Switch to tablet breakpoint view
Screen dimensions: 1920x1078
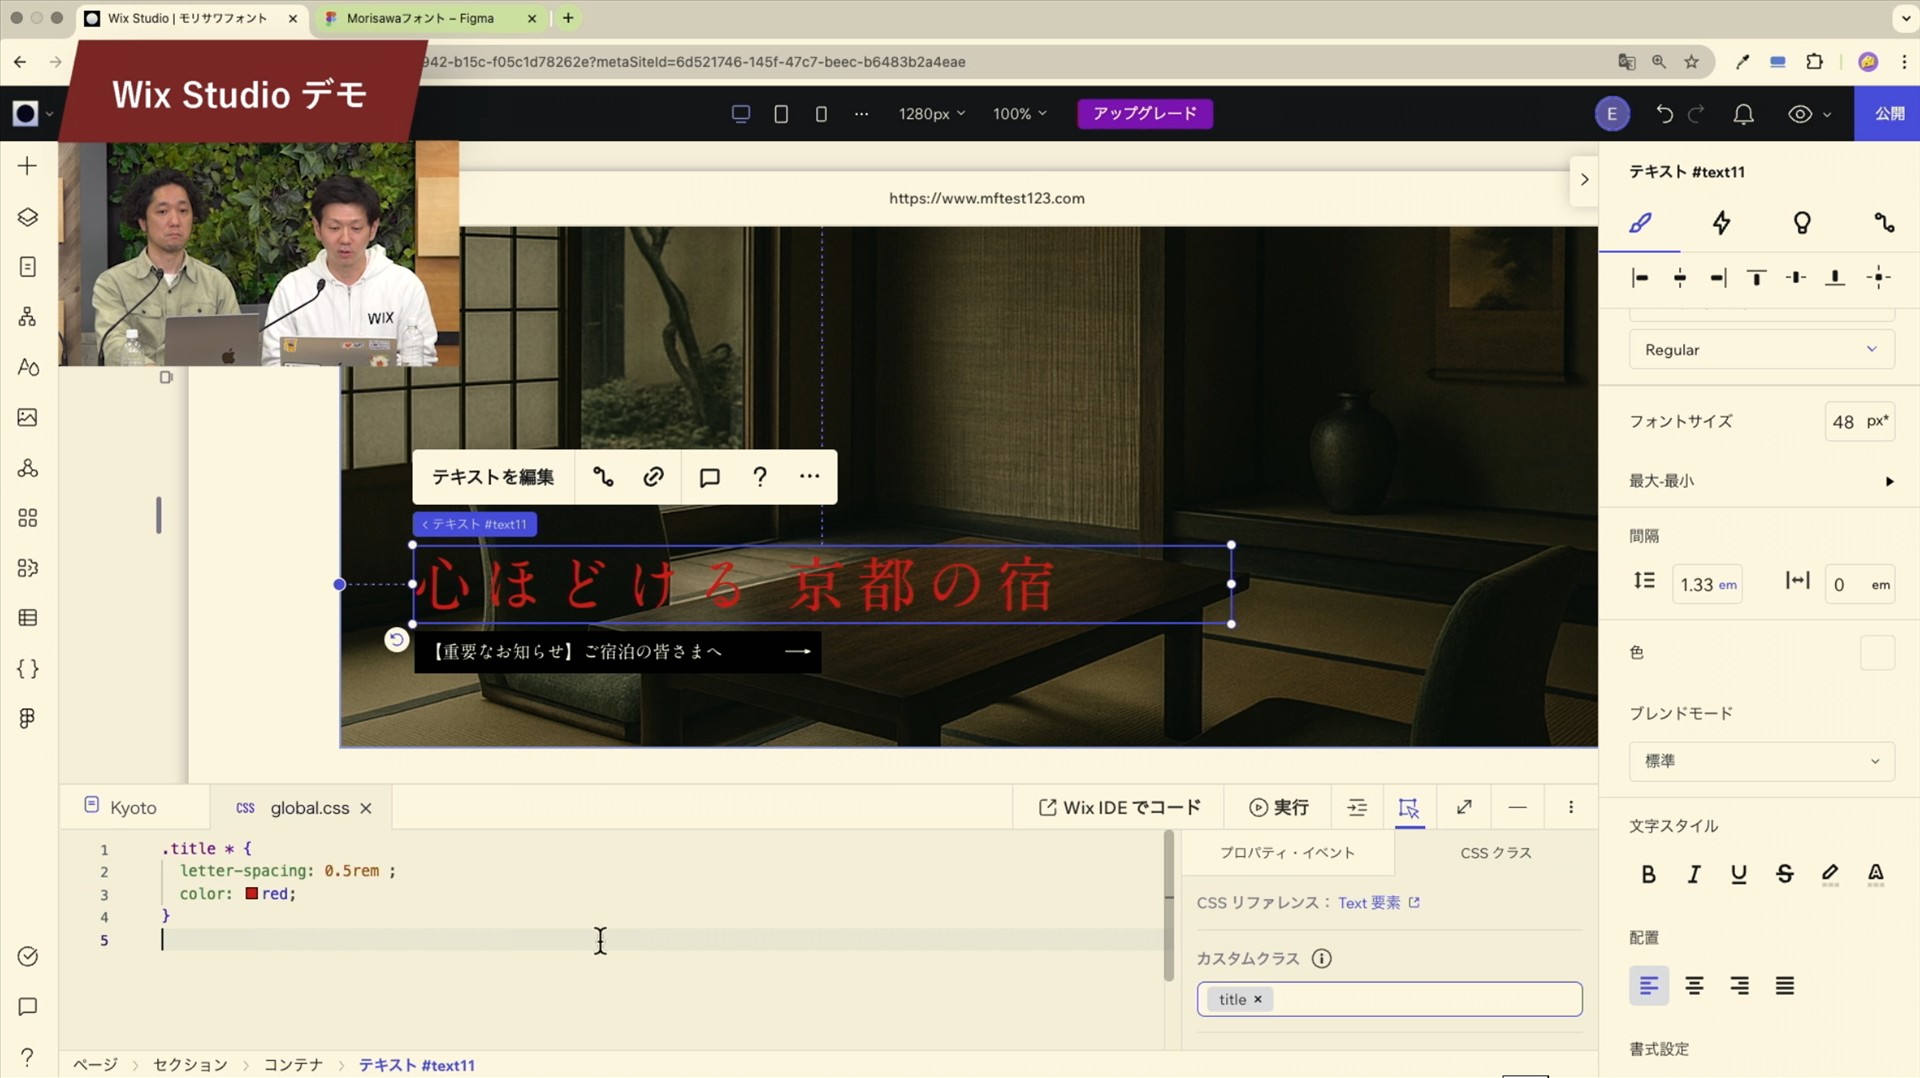[781, 114]
